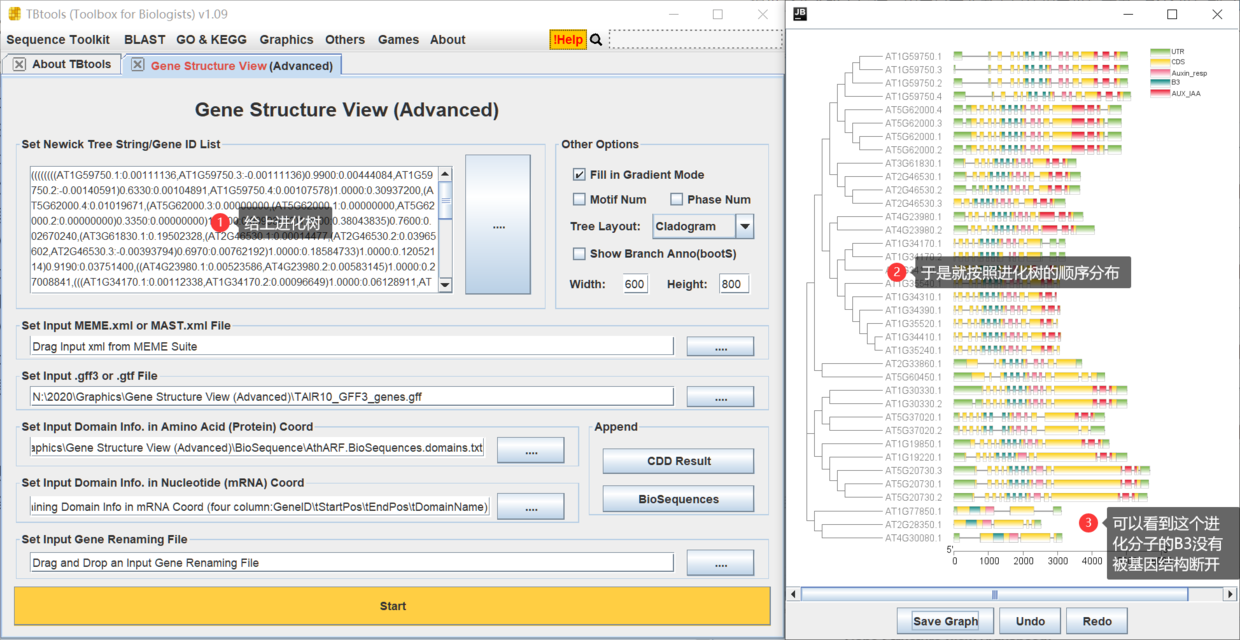Open the red !Help button
Viewport: 1240px width, 640px height.
coord(568,40)
